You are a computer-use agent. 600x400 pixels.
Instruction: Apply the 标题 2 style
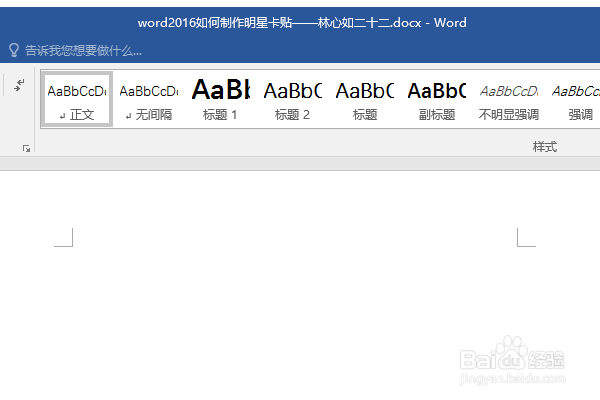(292, 100)
